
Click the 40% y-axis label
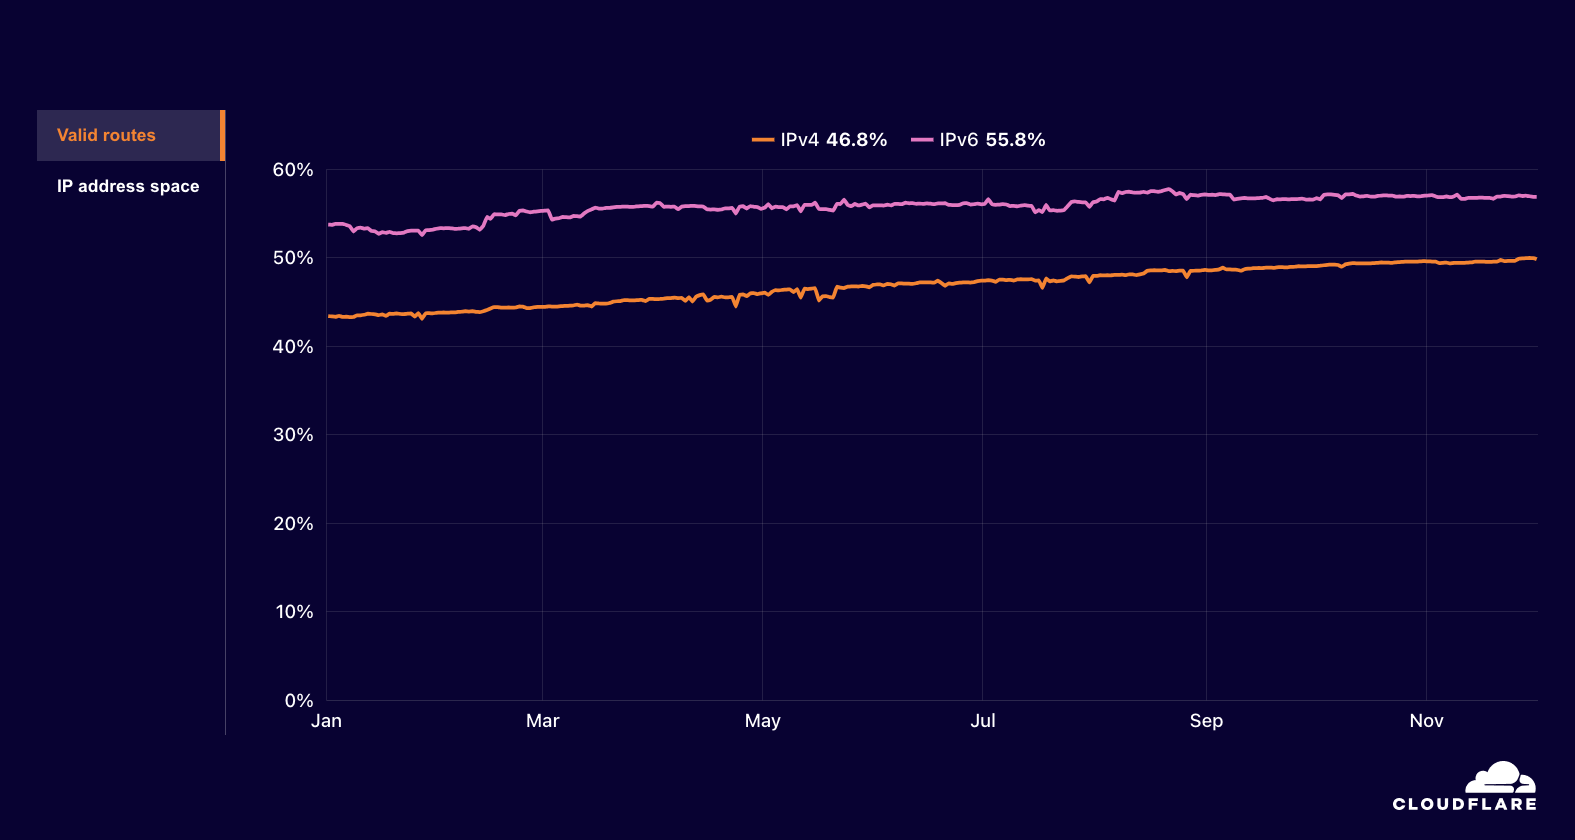click(293, 347)
